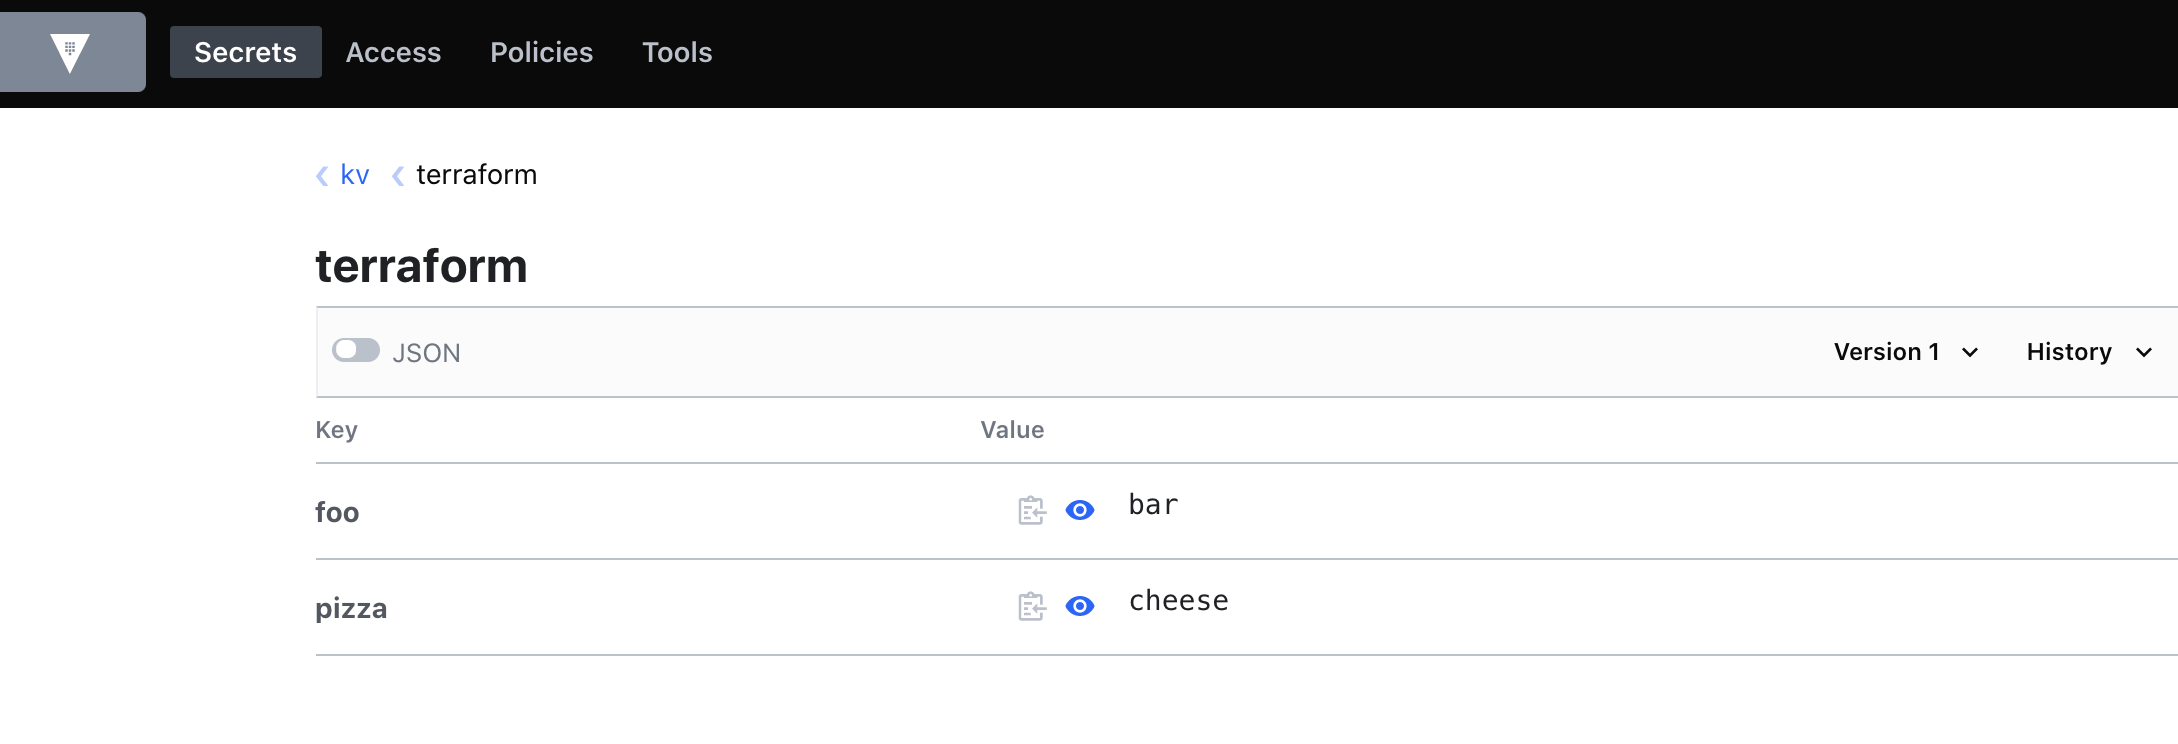Open the Policies section
Image resolution: width=2178 pixels, height=744 pixels.
point(541,52)
